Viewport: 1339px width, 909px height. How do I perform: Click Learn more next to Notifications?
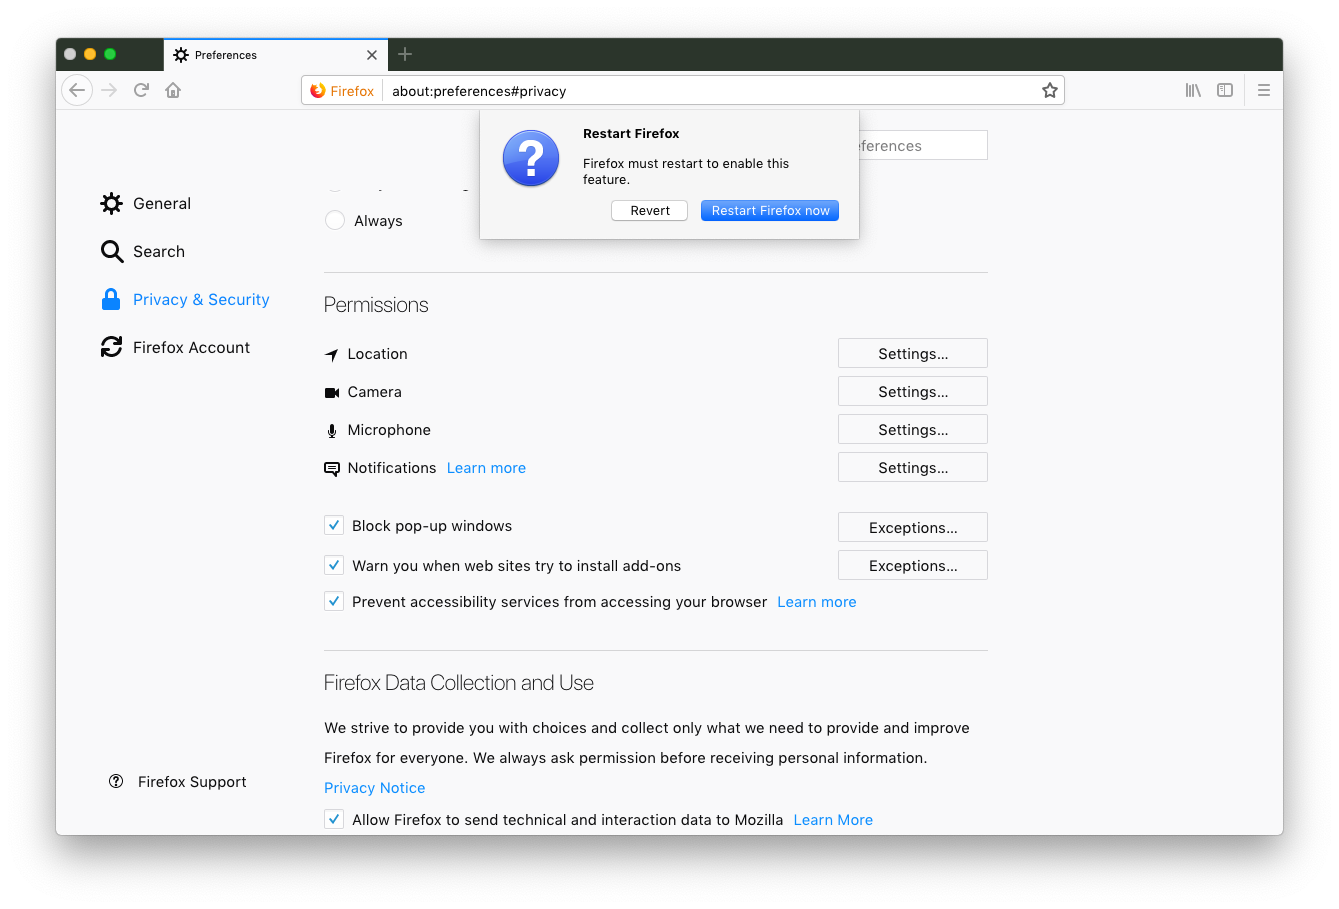coord(486,468)
